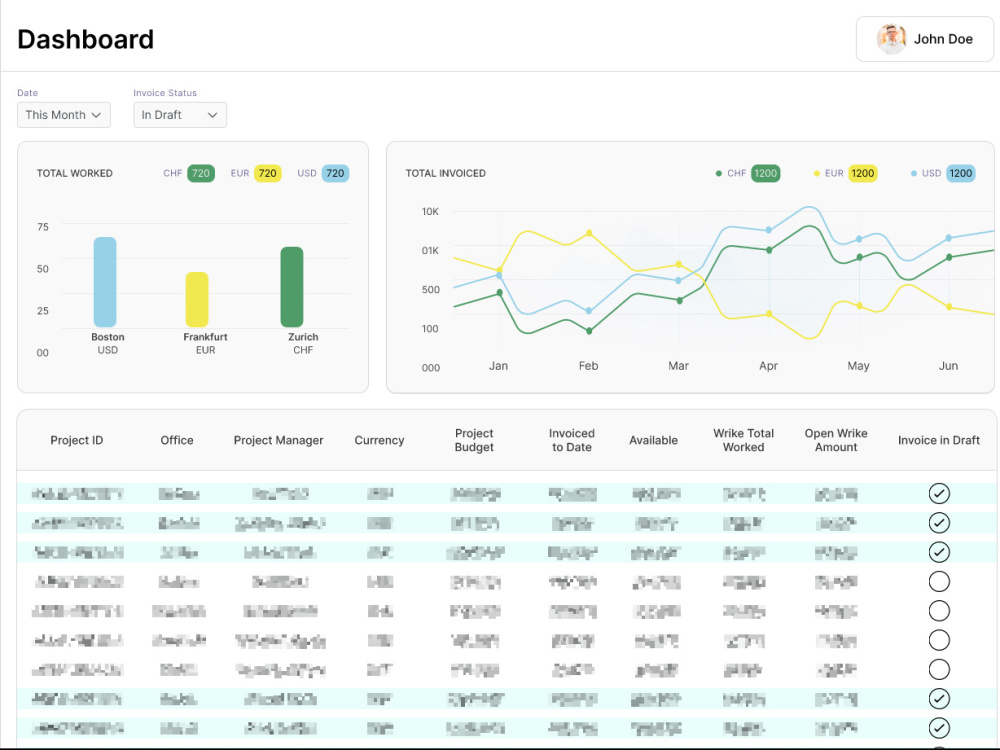This screenshot has height=750, width=1000.
Task: Expand the John Doe user menu
Action: (925, 39)
